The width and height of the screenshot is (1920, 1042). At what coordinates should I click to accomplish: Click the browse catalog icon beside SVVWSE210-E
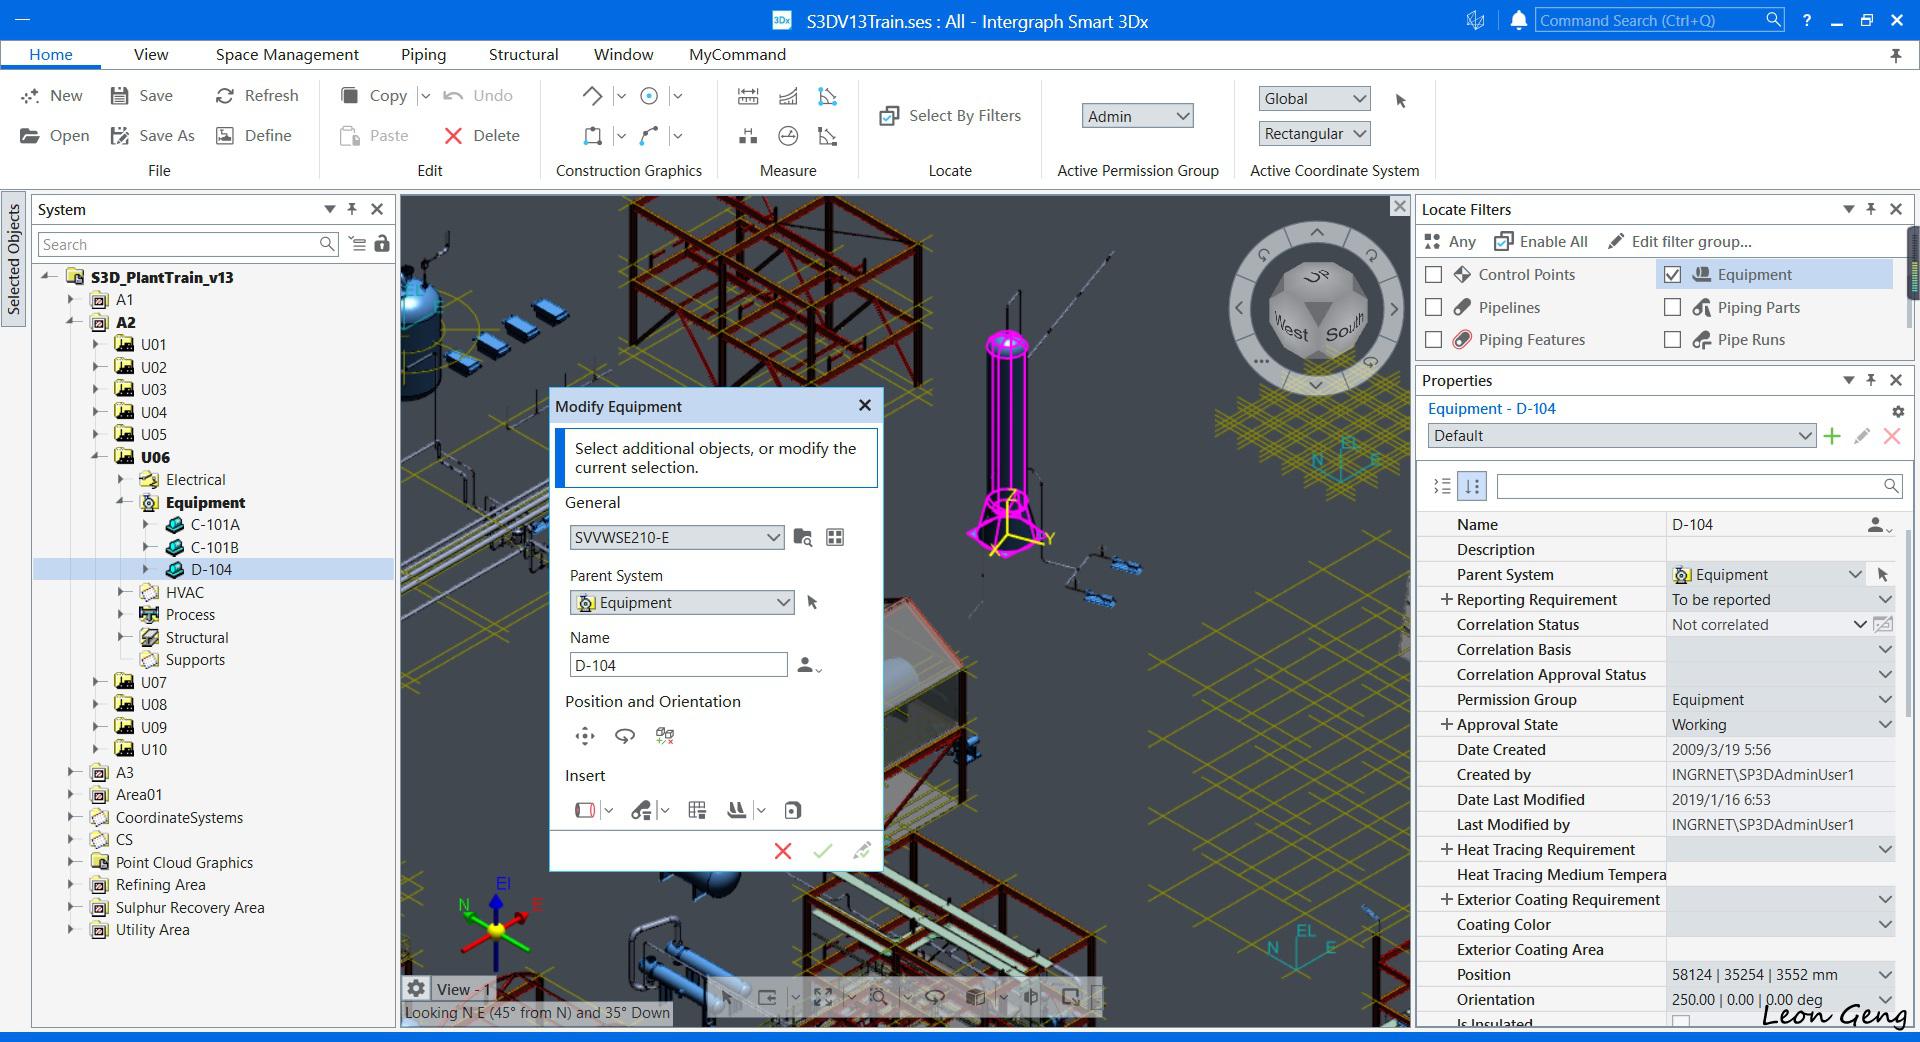click(802, 538)
